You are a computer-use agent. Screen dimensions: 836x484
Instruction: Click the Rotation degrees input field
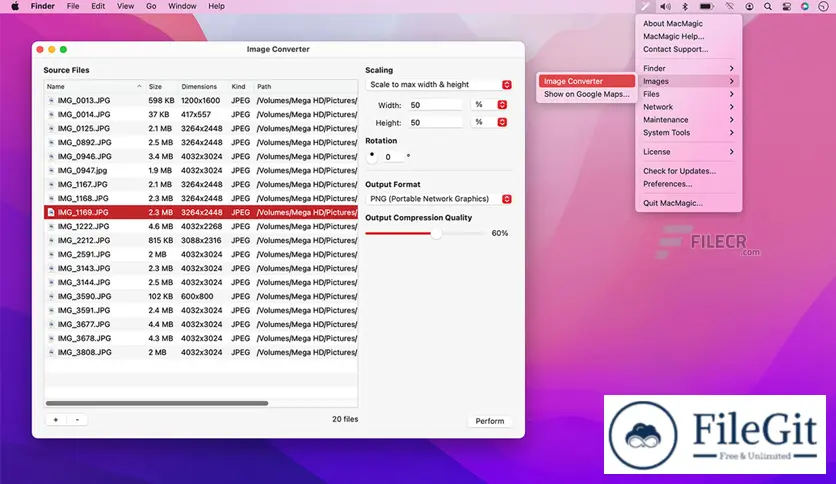click(393, 157)
